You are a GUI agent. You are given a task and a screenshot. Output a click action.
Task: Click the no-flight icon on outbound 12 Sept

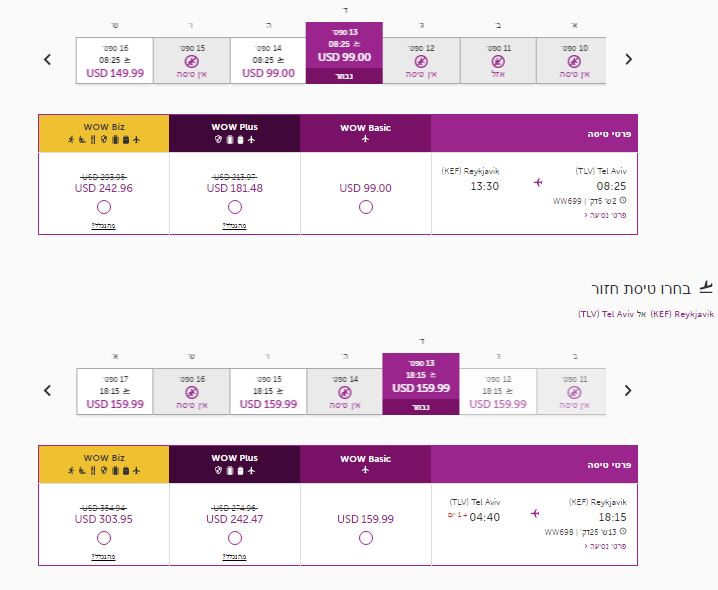point(421,61)
